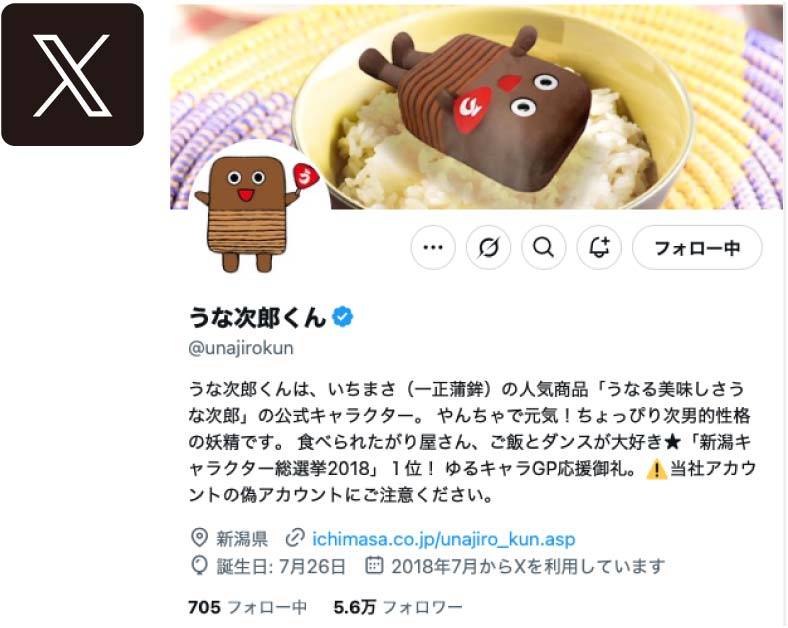View the header banner photo

pos(476,107)
